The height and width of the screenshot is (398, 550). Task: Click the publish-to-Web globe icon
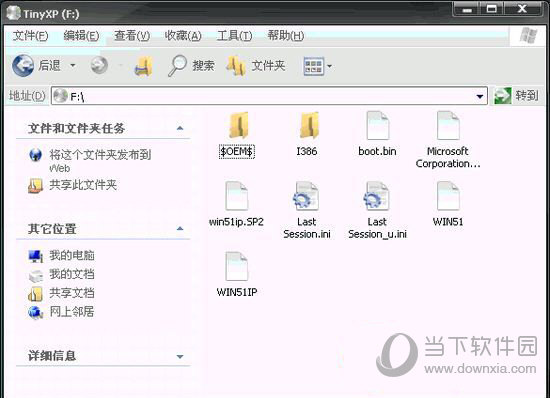pos(35,155)
